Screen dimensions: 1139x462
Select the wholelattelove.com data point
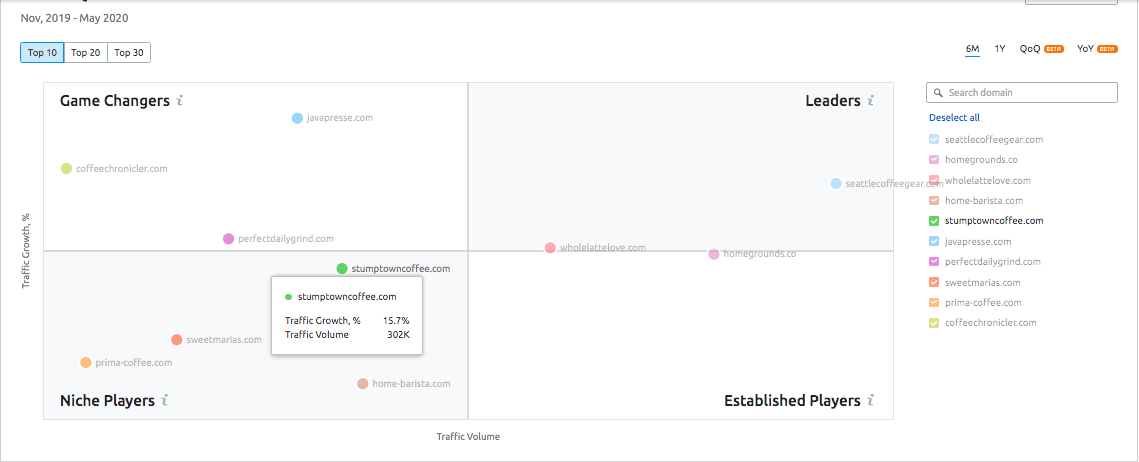550,248
